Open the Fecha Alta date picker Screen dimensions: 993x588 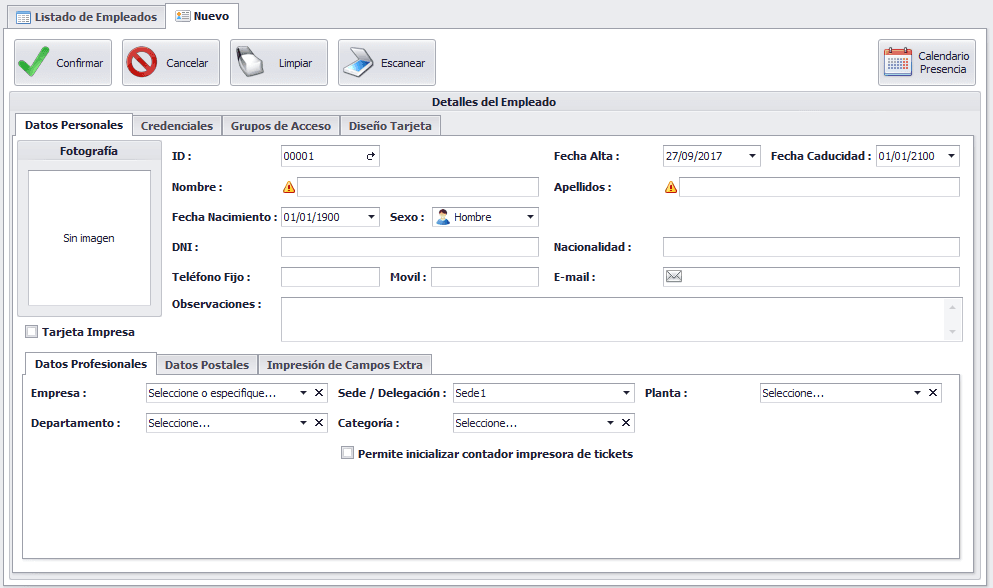(752, 156)
